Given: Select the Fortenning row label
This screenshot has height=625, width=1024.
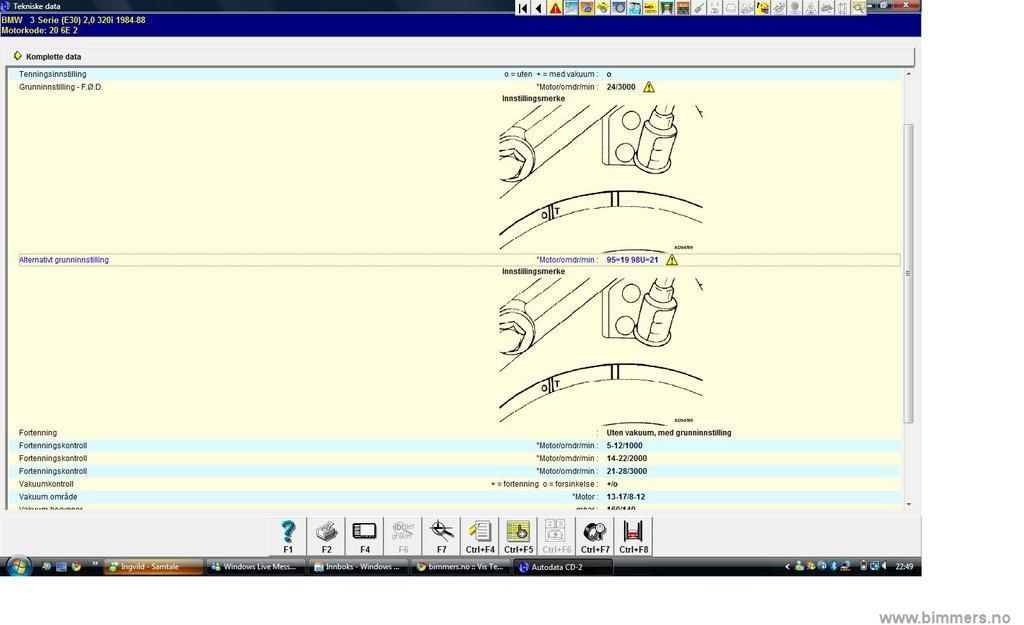Looking at the screenshot, I should tap(38, 433).
